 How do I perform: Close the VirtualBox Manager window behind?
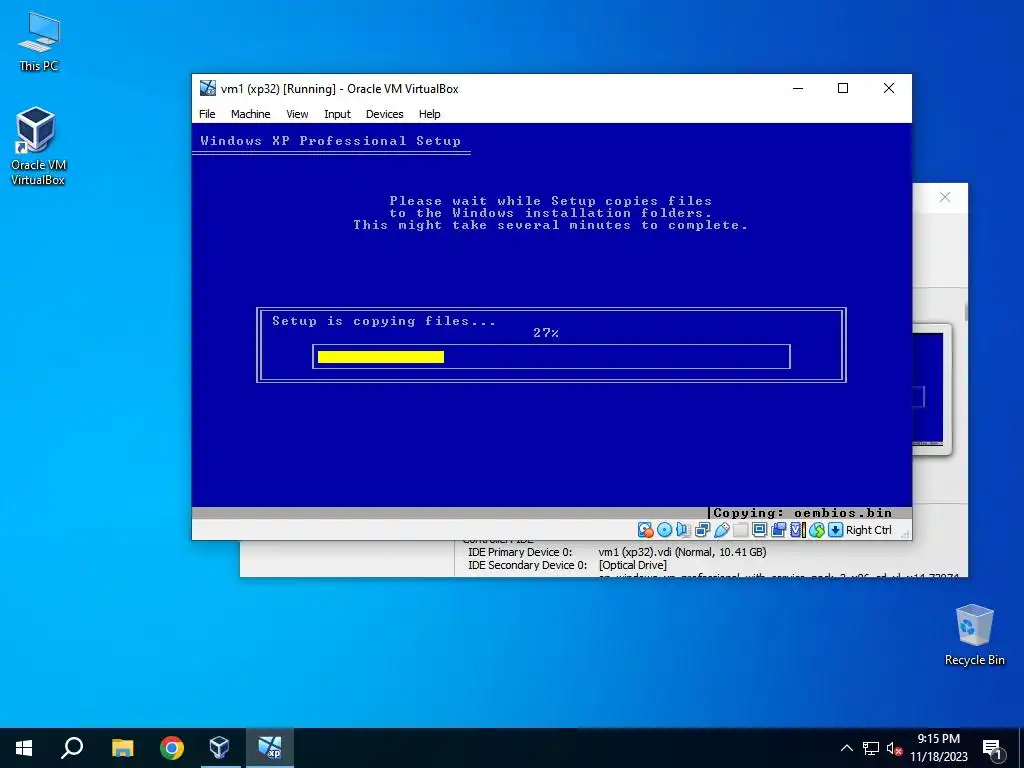point(945,197)
